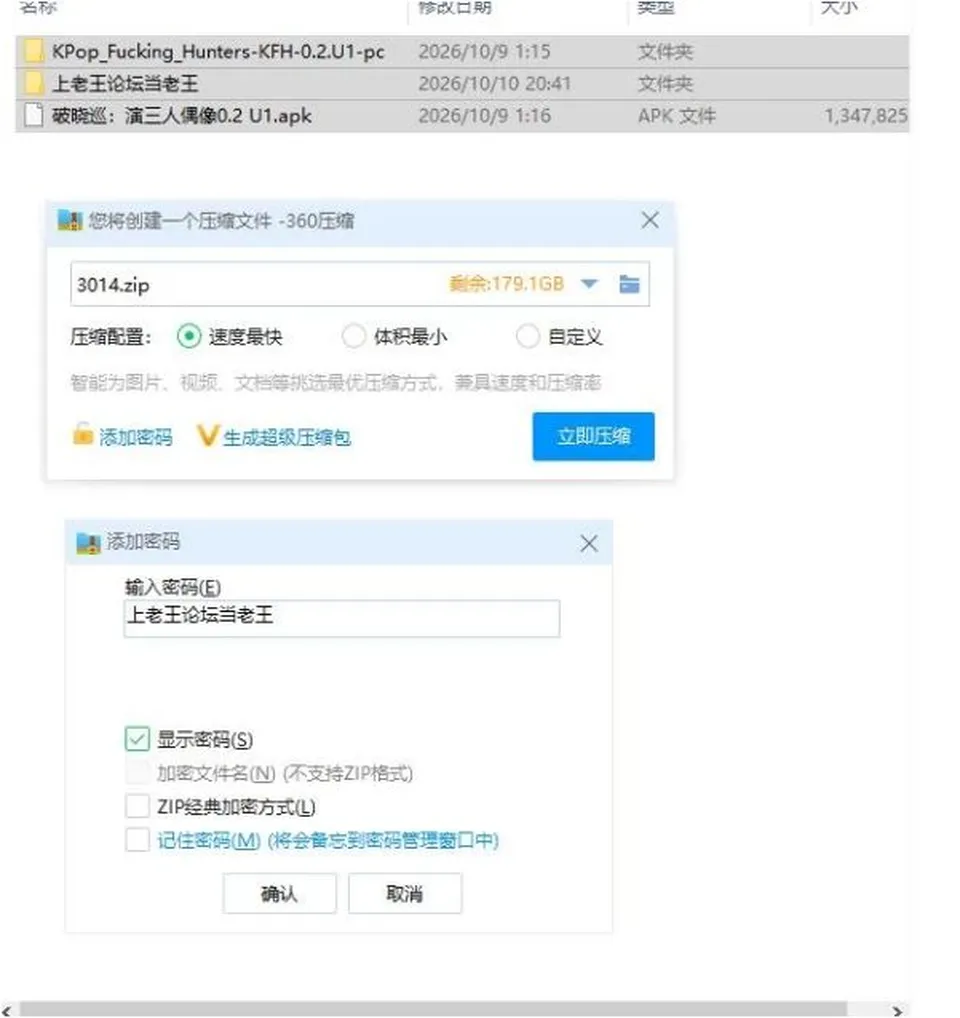This screenshot has height=1018, width=960.
Task: Choose the 自定义 compression option
Action: tap(527, 336)
